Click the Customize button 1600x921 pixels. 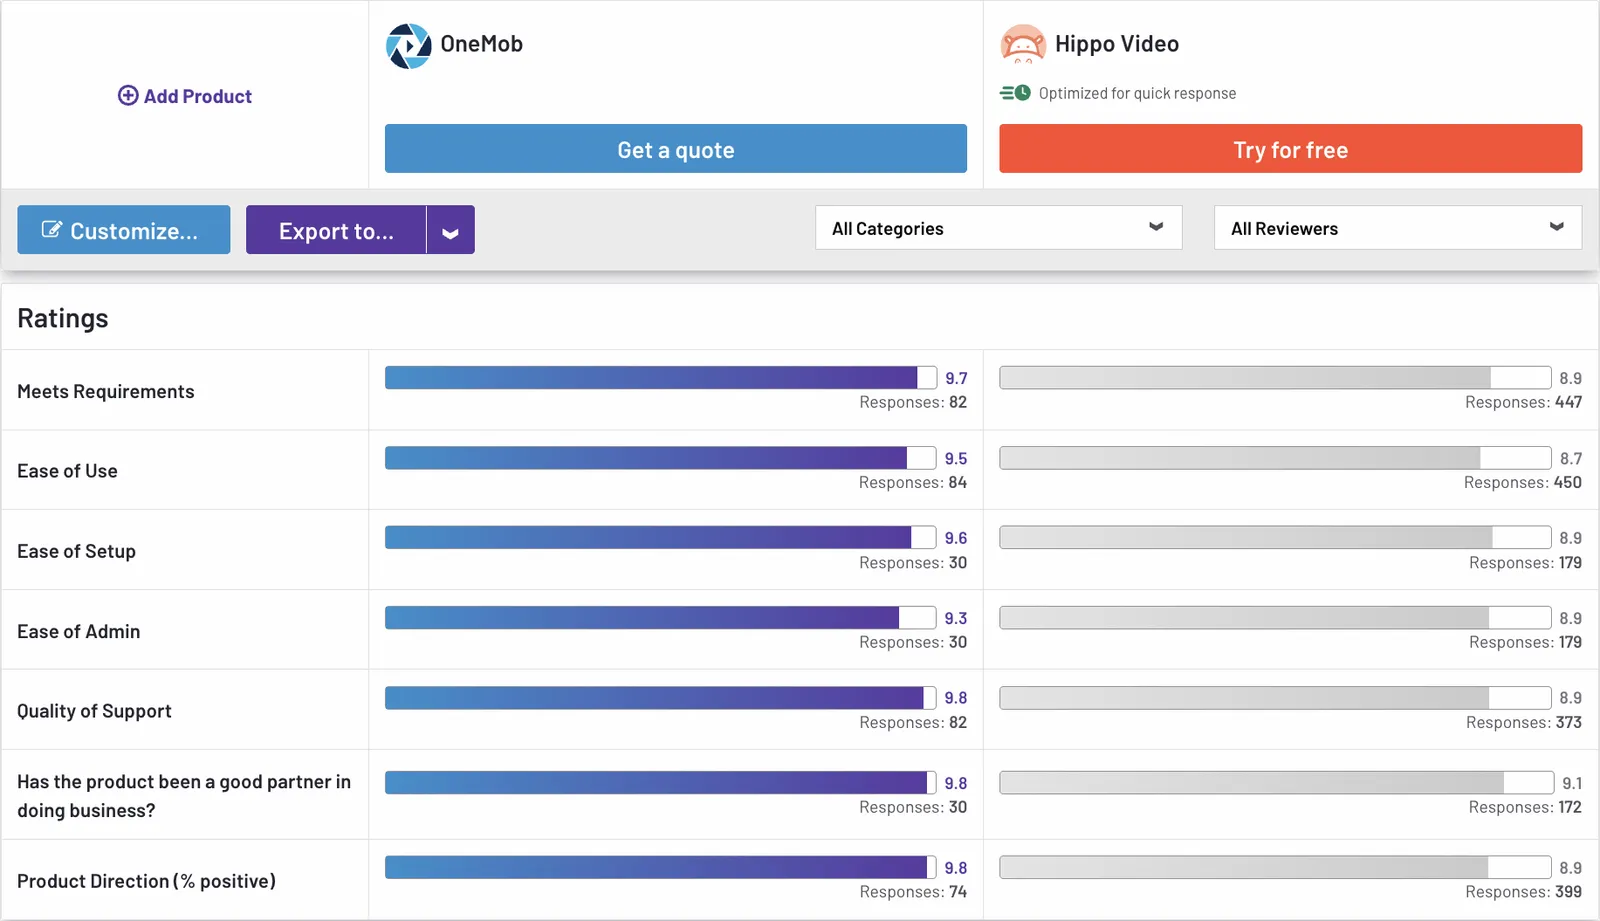tap(124, 230)
